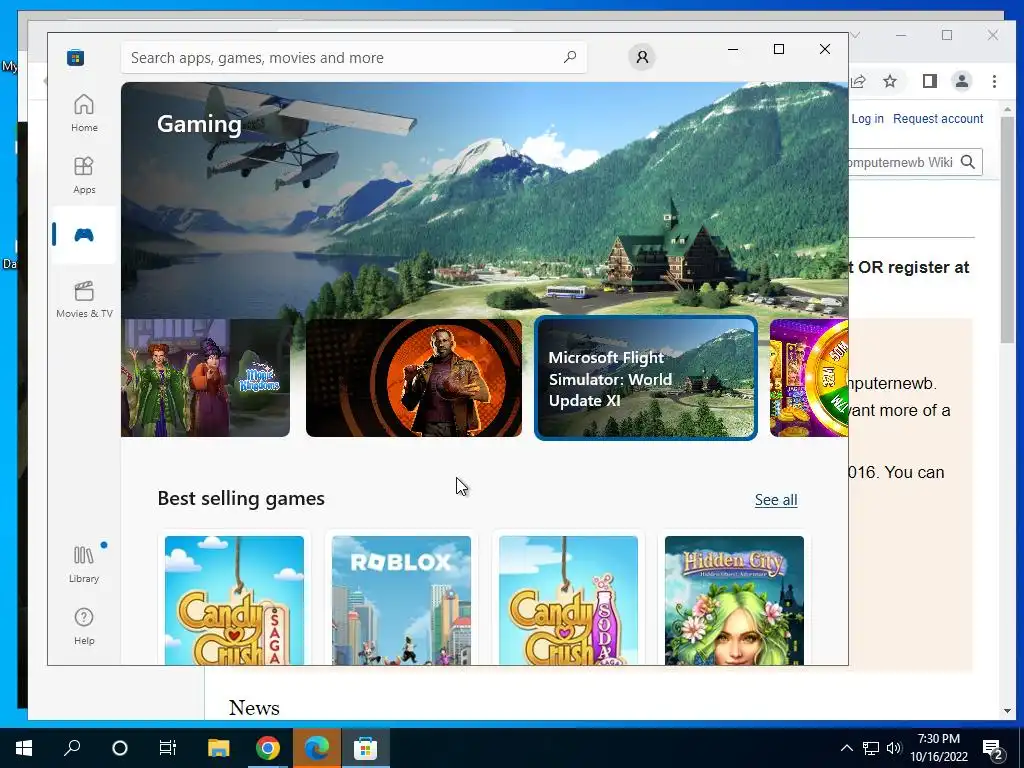
Task: Click Chrome share page icon
Action: (858, 81)
